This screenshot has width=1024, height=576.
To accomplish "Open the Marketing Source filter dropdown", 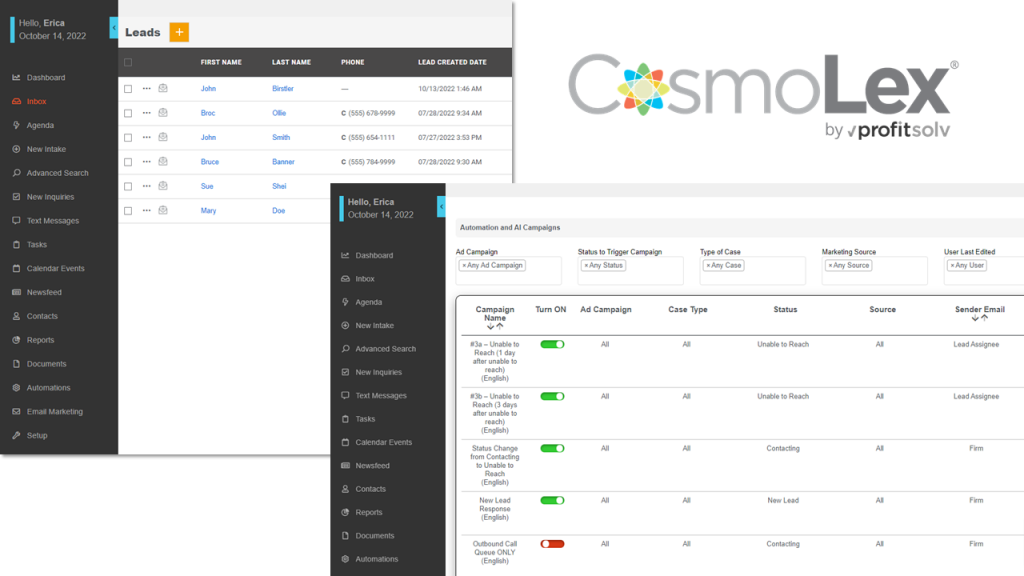I will click(874, 271).
